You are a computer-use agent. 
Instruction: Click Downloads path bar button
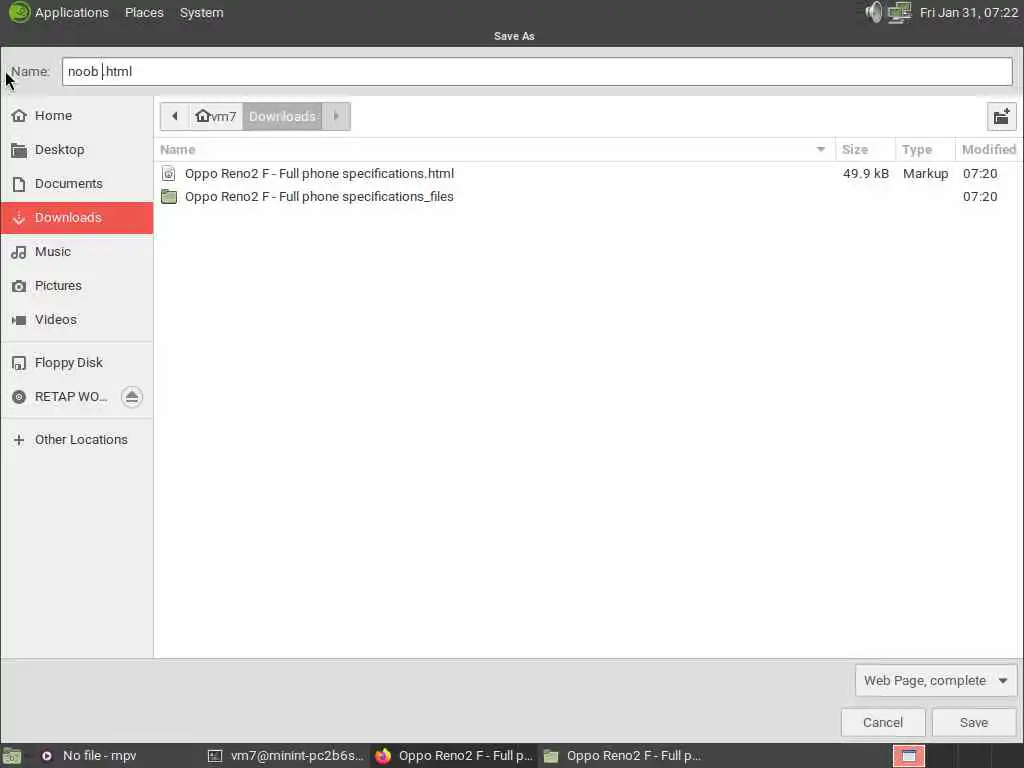coord(282,116)
